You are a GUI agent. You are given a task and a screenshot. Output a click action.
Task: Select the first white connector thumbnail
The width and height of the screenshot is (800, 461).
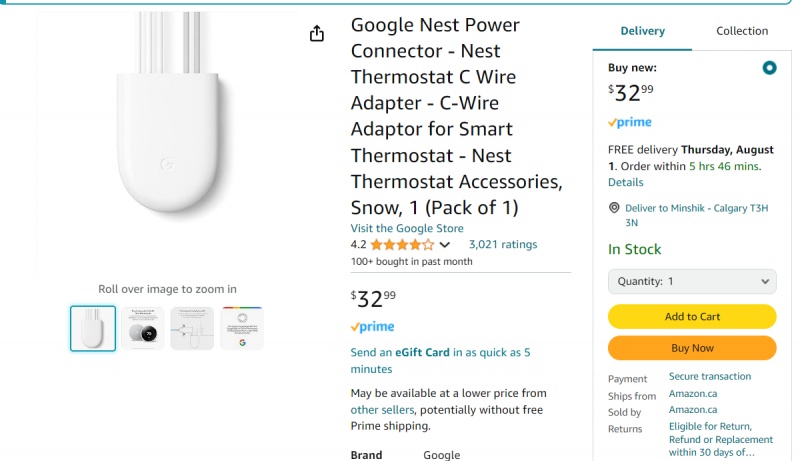tap(93, 328)
